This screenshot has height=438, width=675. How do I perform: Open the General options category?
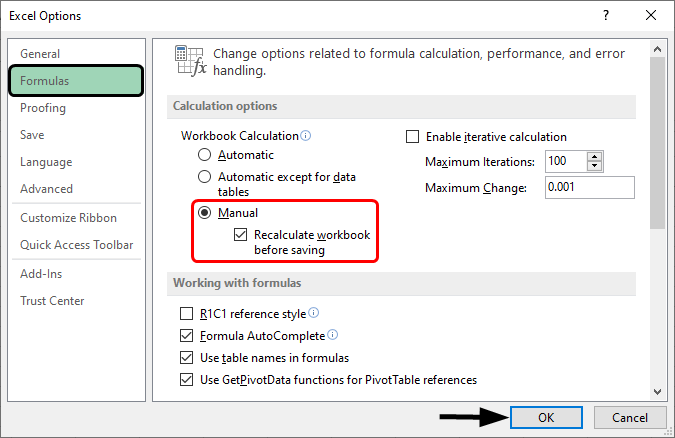(x=40, y=54)
